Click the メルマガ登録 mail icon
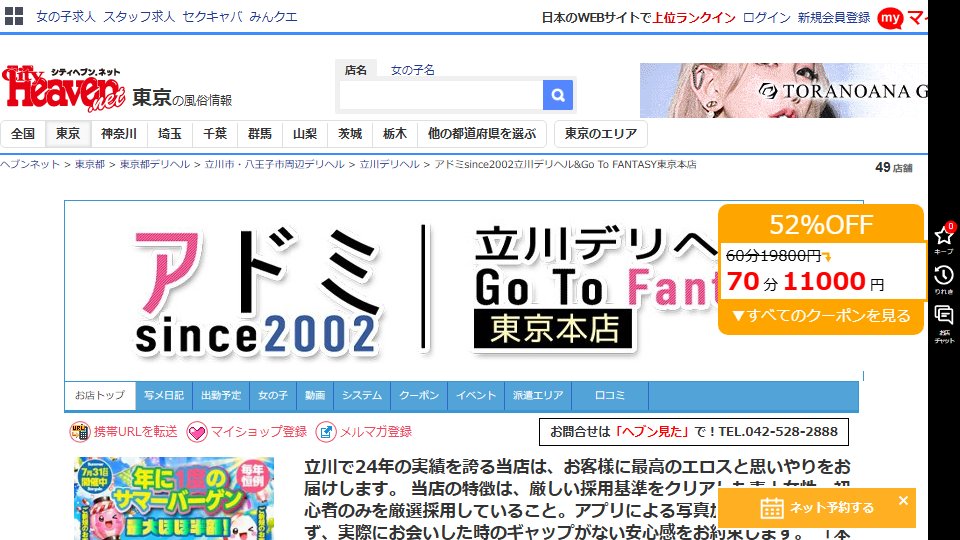 (x=326, y=432)
